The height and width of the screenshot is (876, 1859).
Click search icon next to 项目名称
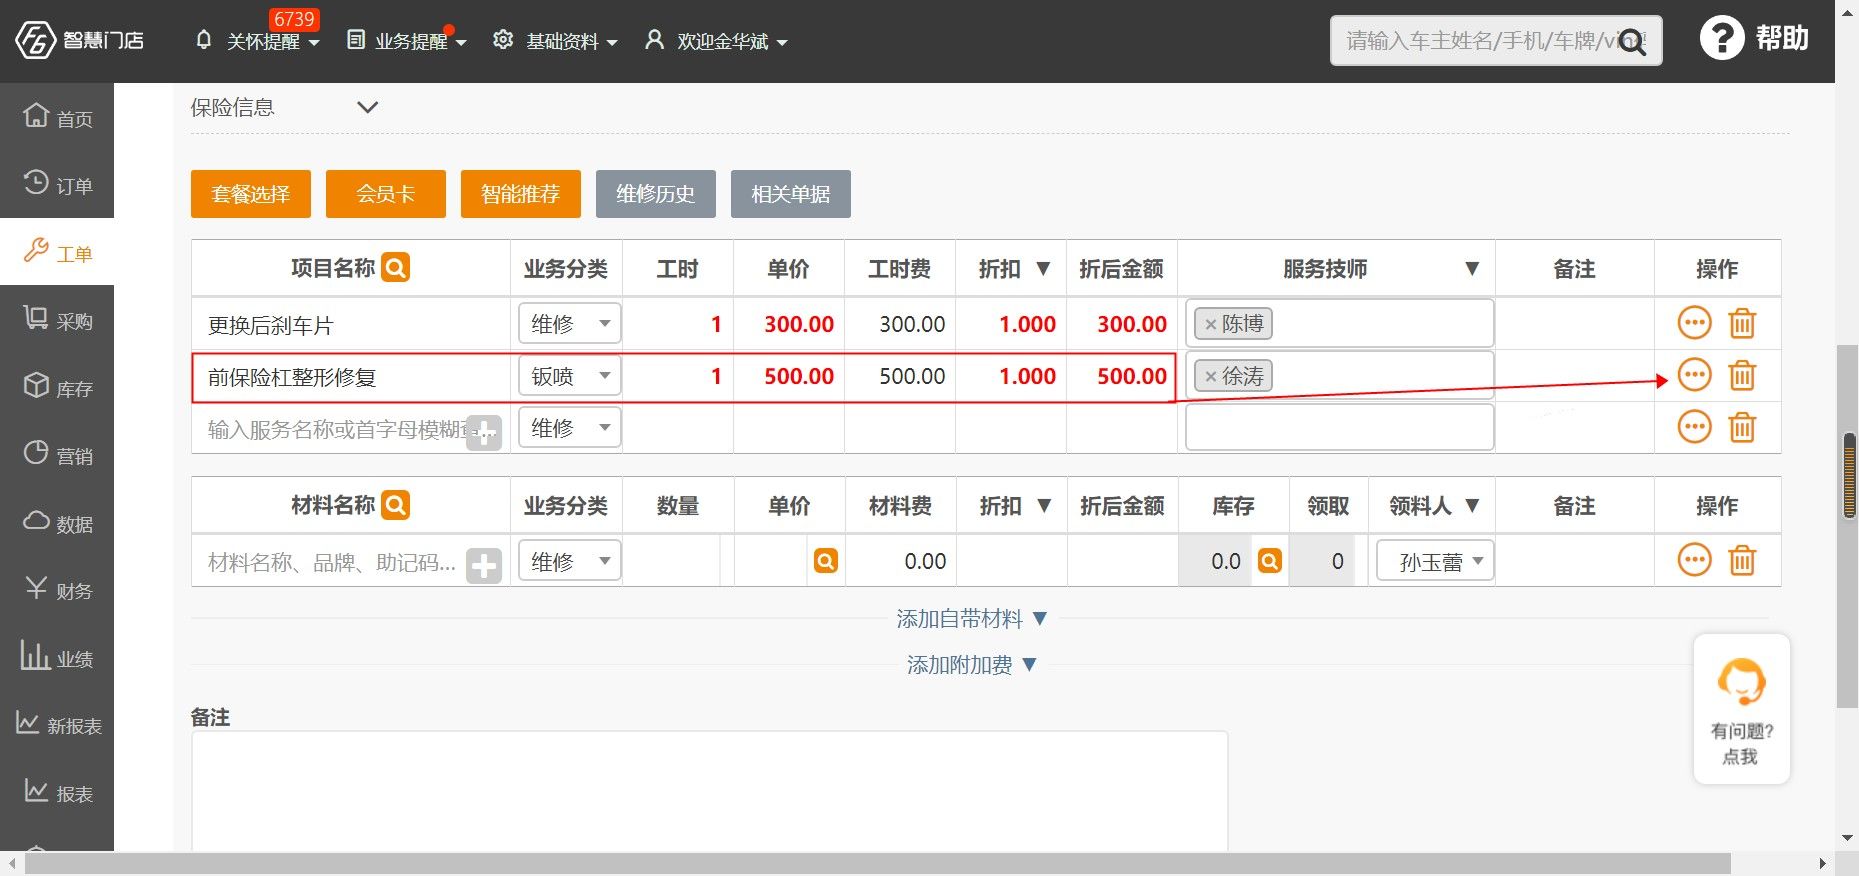coord(396,268)
